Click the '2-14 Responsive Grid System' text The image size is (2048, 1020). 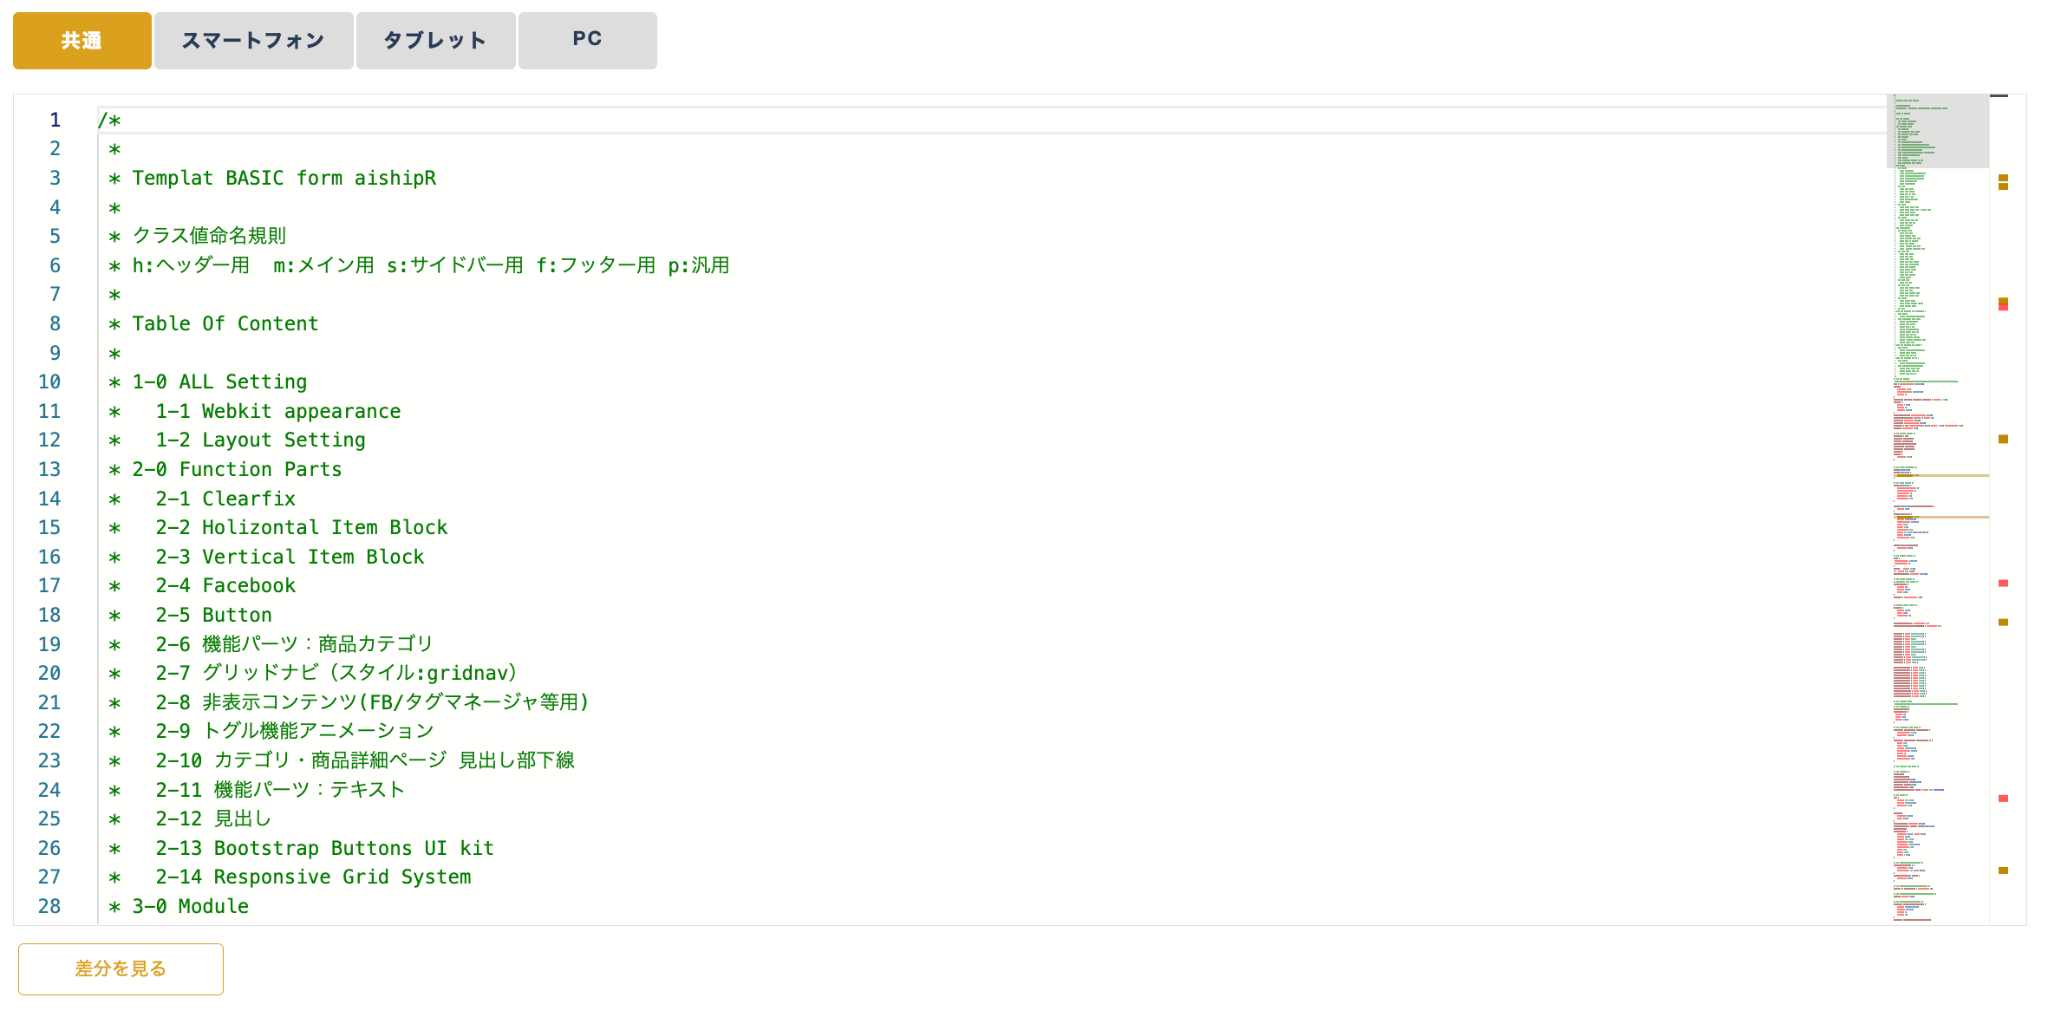[x=313, y=877]
